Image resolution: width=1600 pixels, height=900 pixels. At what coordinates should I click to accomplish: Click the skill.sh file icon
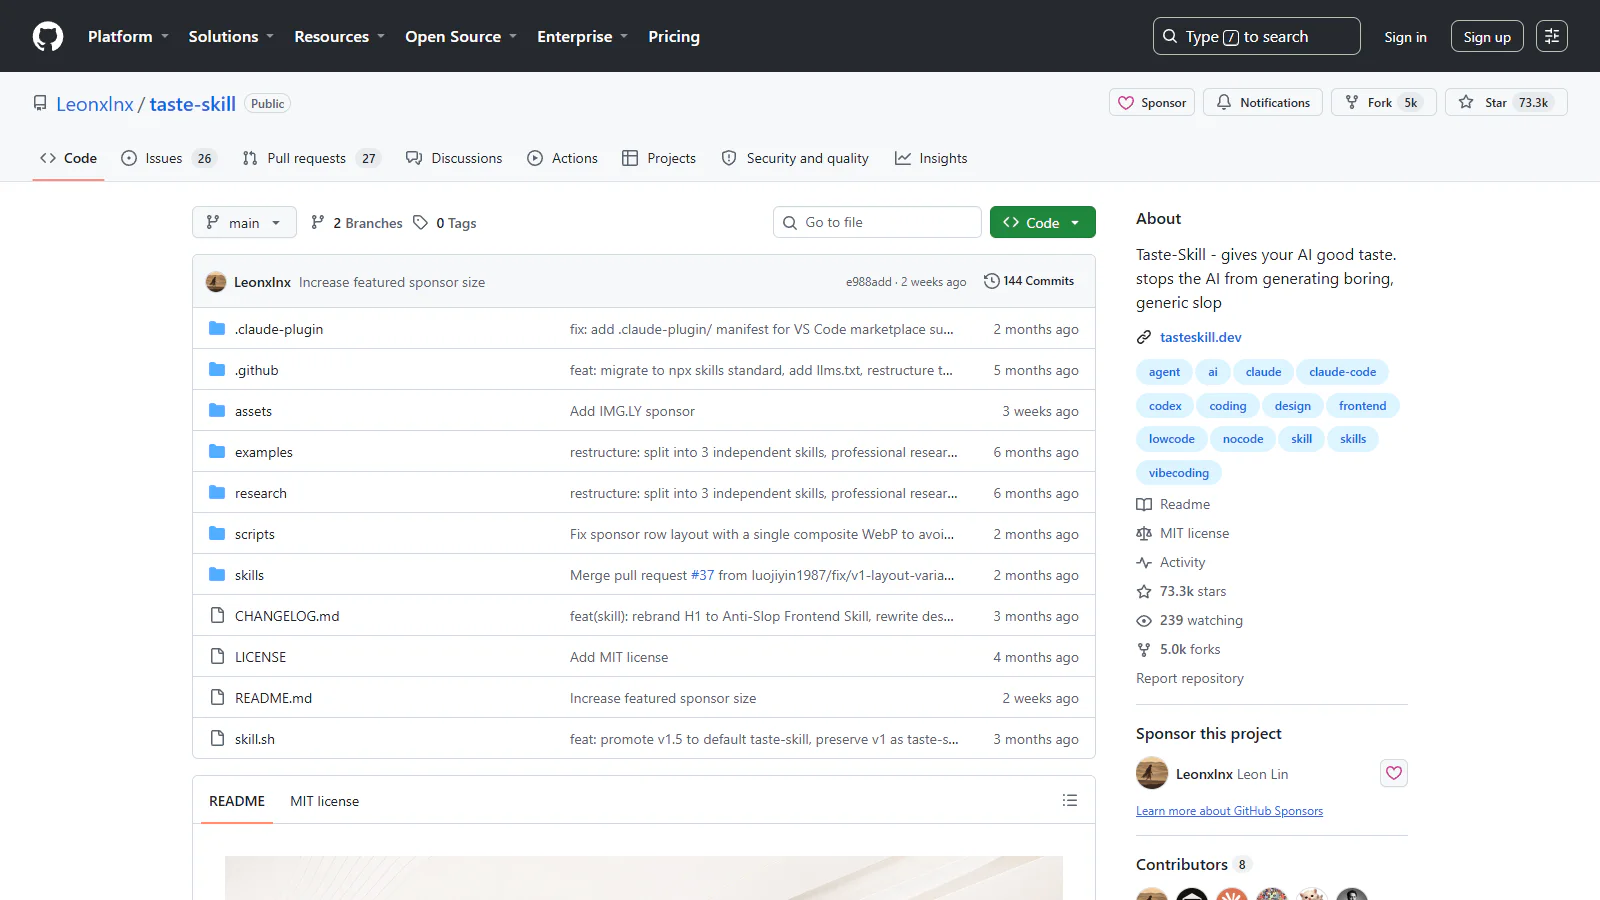tap(217, 738)
